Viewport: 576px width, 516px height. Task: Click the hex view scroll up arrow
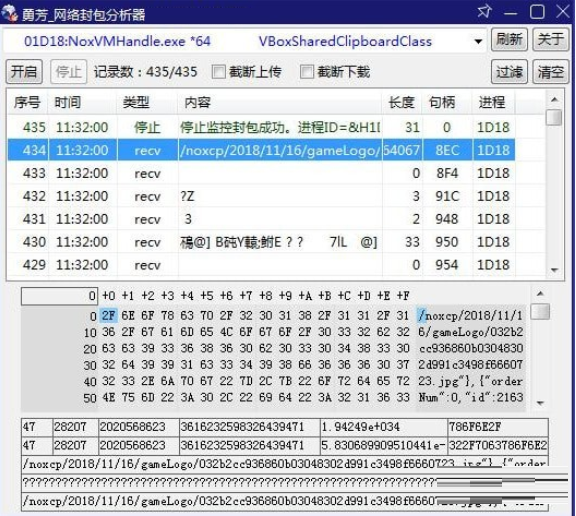tap(540, 293)
